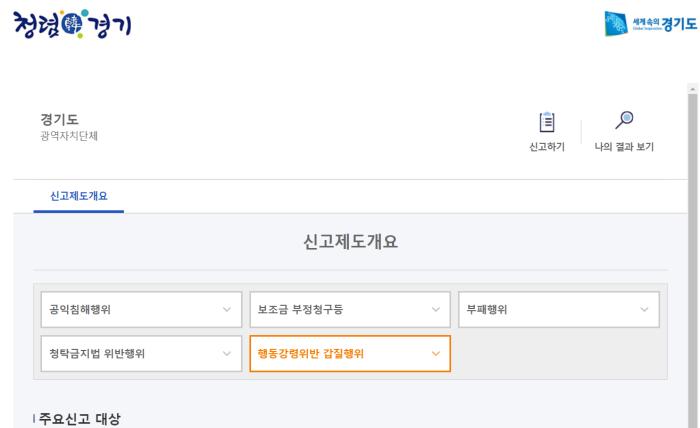Click the 경기도 organization name
Image resolution: width=700 pixels, height=428 pixels.
click(x=59, y=119)
